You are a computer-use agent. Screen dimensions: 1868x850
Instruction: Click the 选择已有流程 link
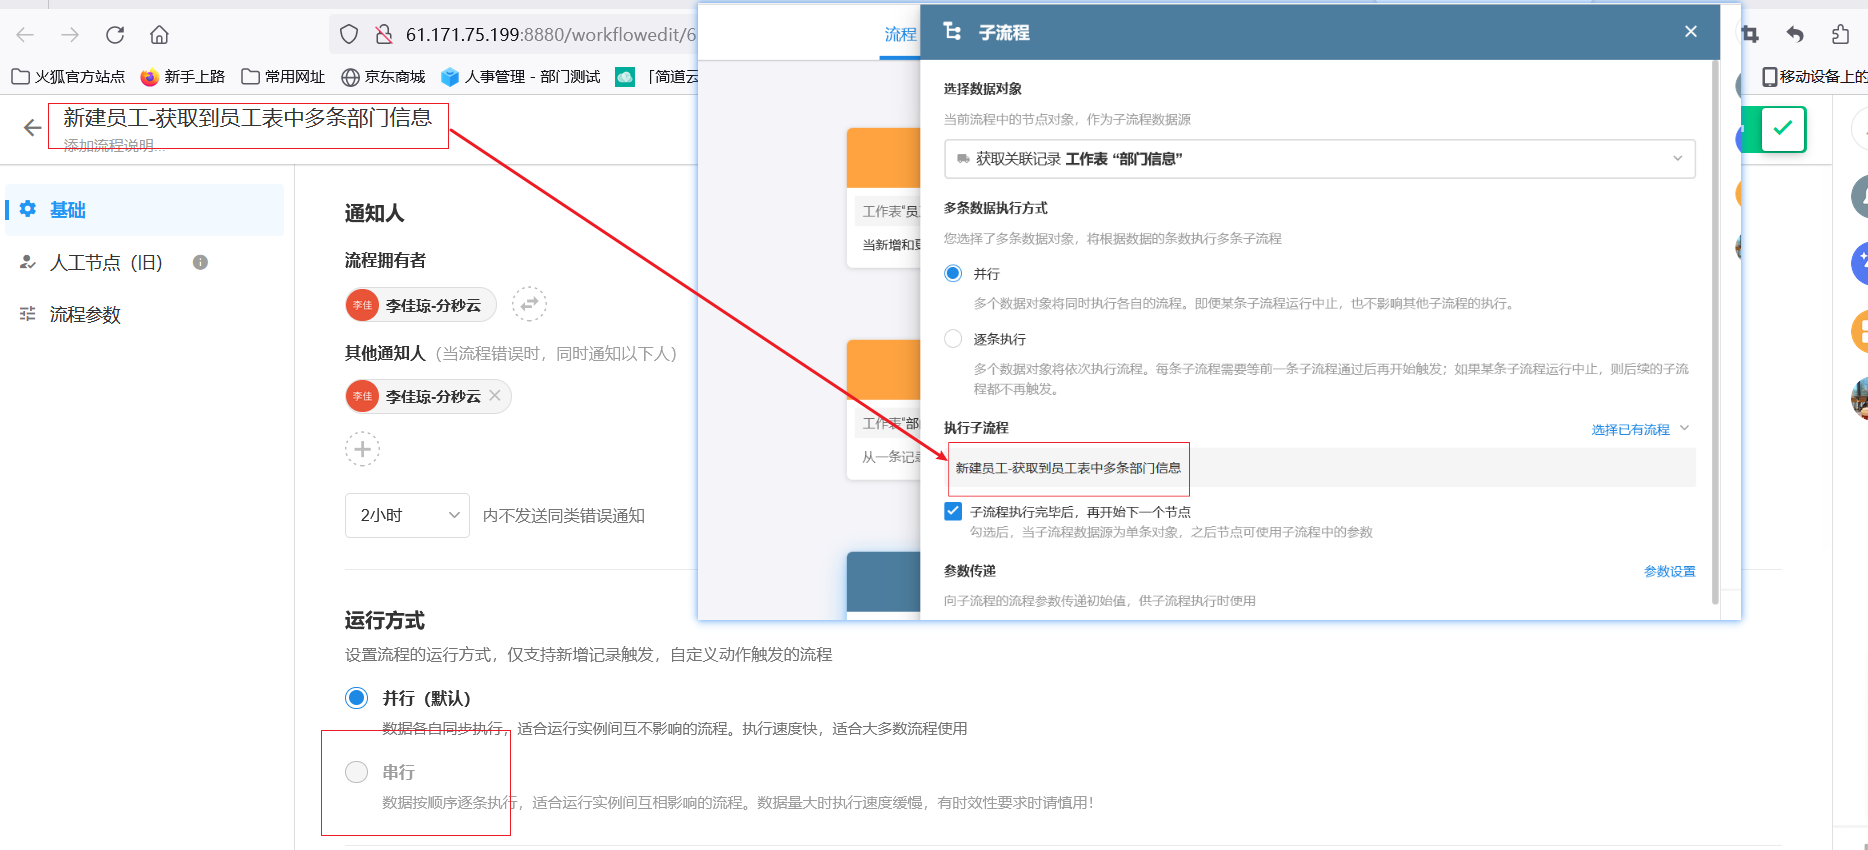(x=1630, y=430)
